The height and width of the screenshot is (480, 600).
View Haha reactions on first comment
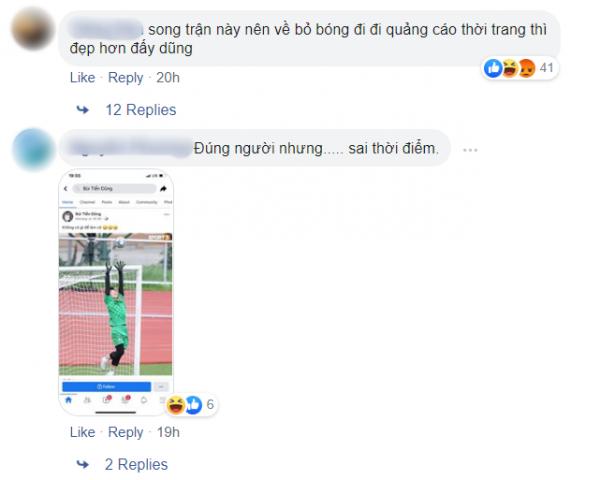(x=510, y=69)
